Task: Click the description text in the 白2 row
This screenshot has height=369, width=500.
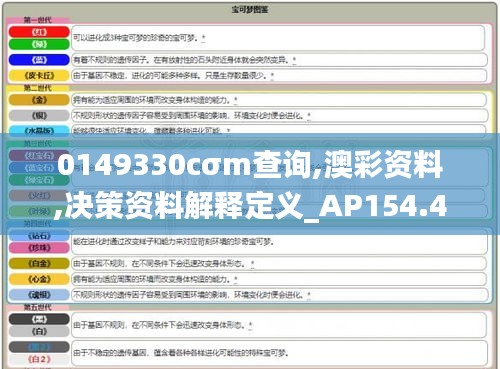Action: pyautogui.click(x=181, y=353)
